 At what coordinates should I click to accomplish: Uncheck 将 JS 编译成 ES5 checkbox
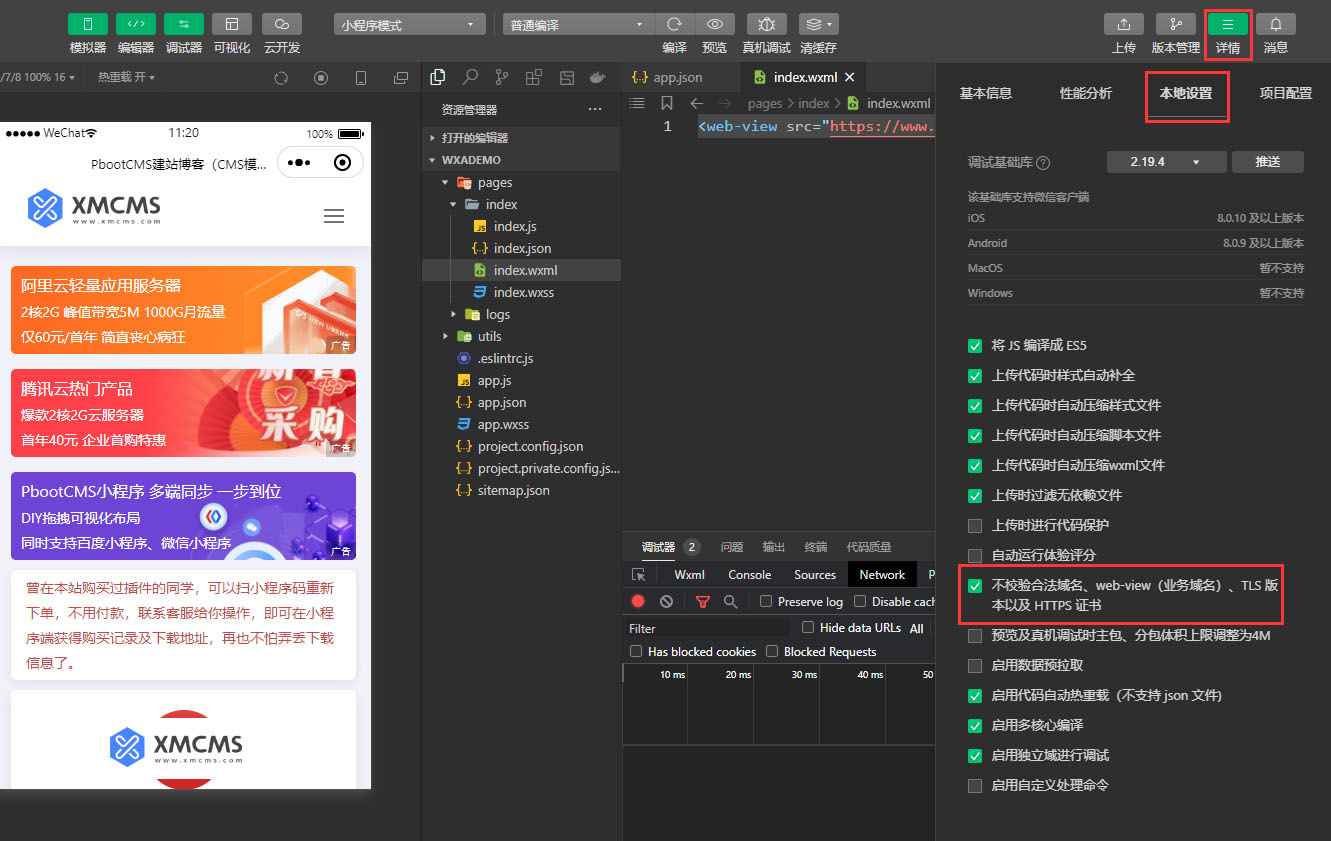tap(975, 346)
